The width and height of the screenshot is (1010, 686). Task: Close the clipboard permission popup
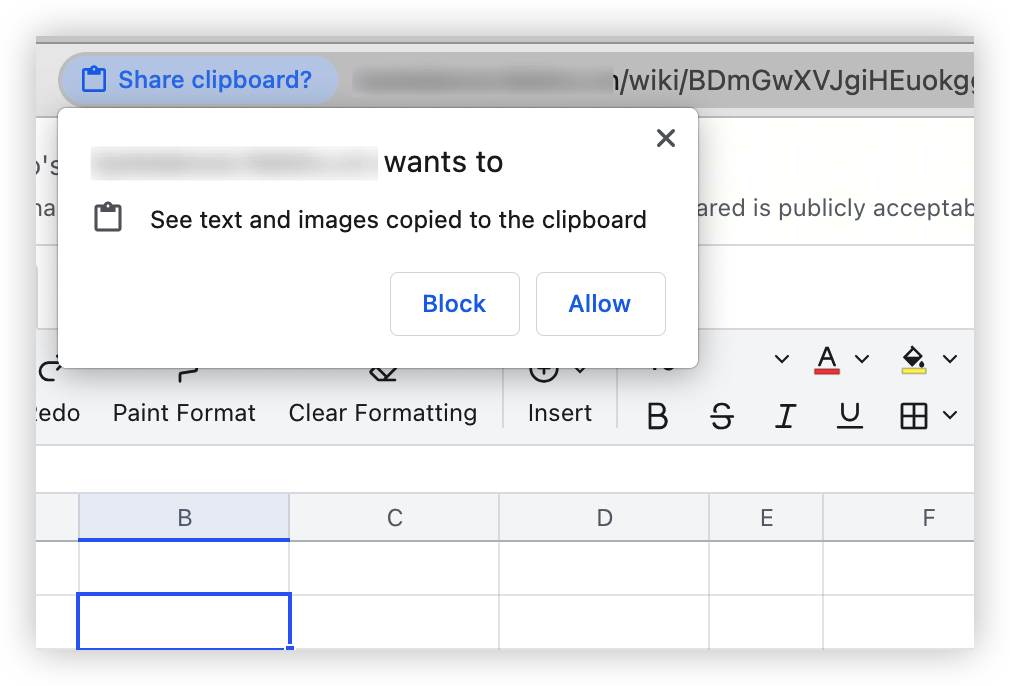pyautogui.click(x=665, y=138)
